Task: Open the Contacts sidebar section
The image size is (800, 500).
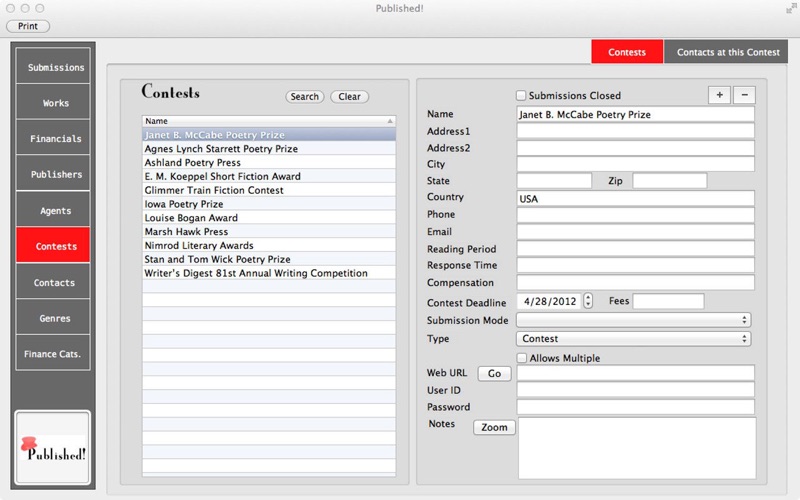Action: point(53,282)
